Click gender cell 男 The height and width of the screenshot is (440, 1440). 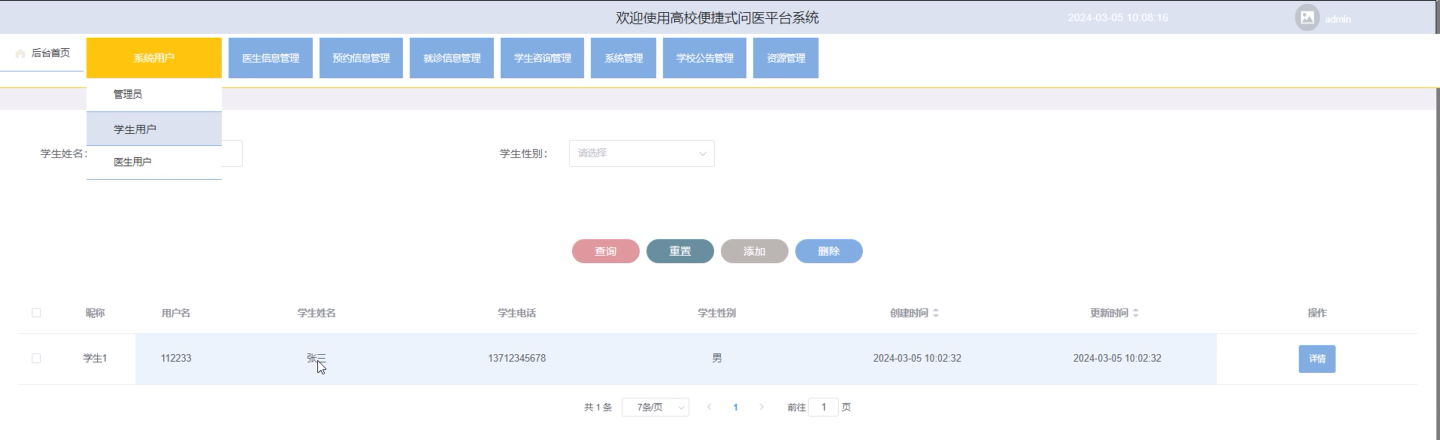pos(717,358)
